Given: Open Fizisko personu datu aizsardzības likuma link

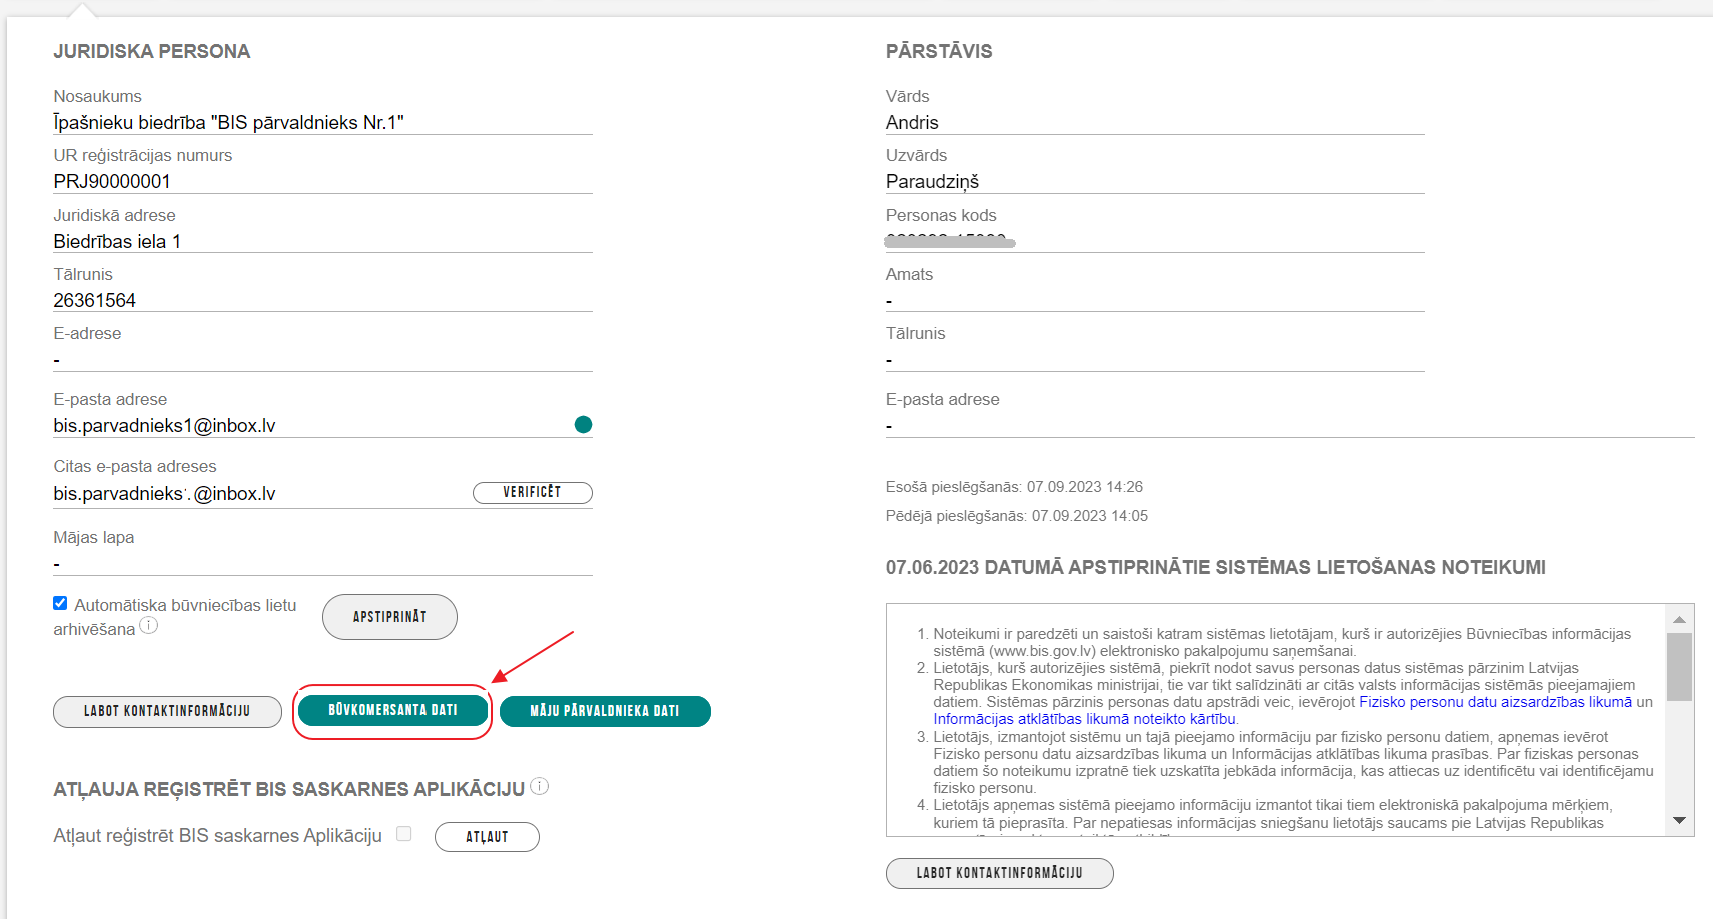Looking at the screenshot, I should pos(1495,702).
